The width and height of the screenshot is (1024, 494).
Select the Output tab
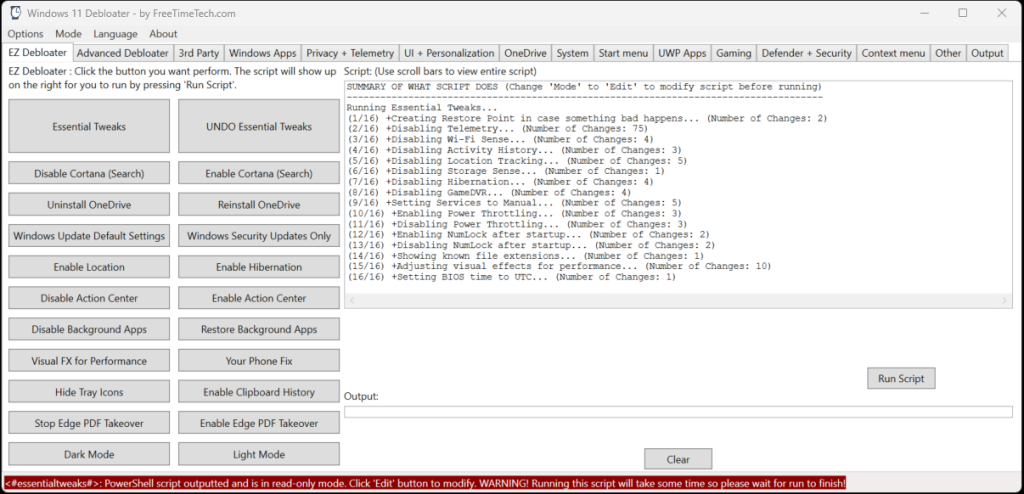pos(987,54)
